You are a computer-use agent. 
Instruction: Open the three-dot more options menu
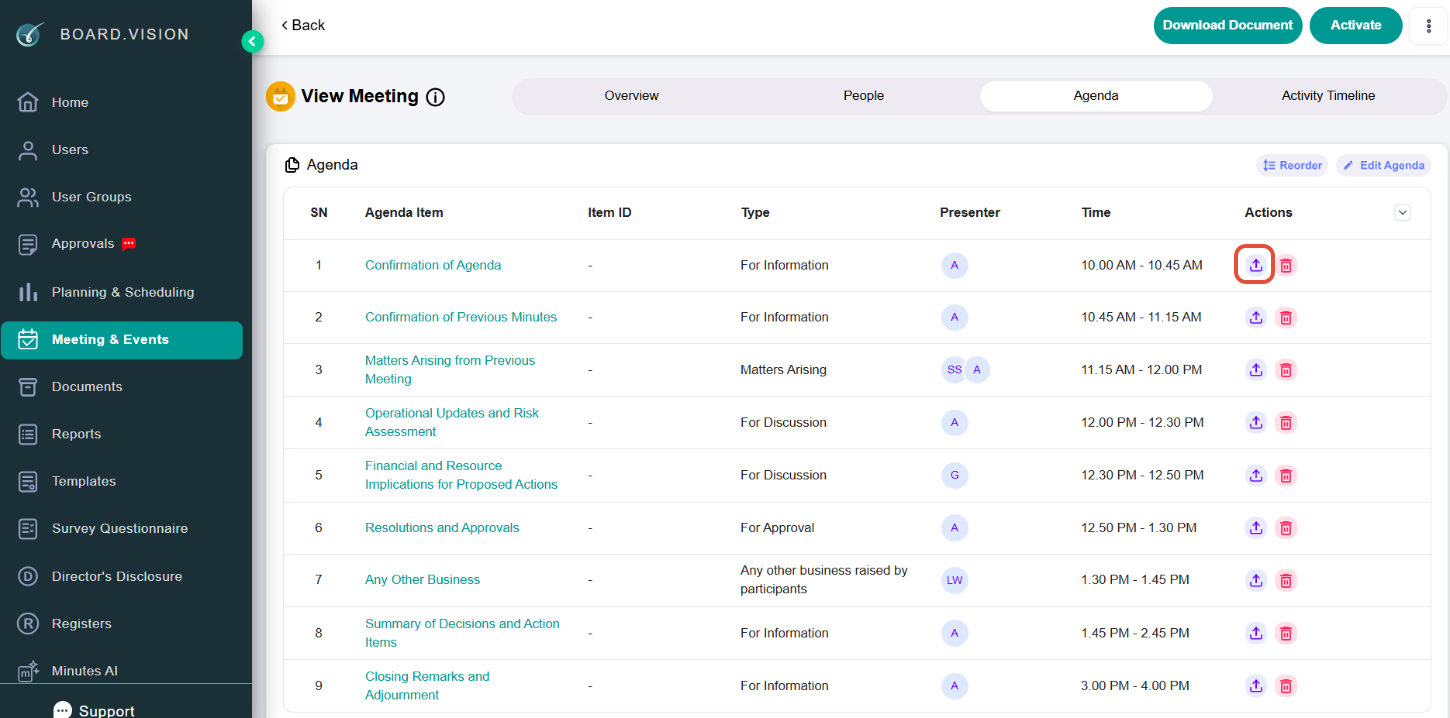click(x=1428, y=26)
